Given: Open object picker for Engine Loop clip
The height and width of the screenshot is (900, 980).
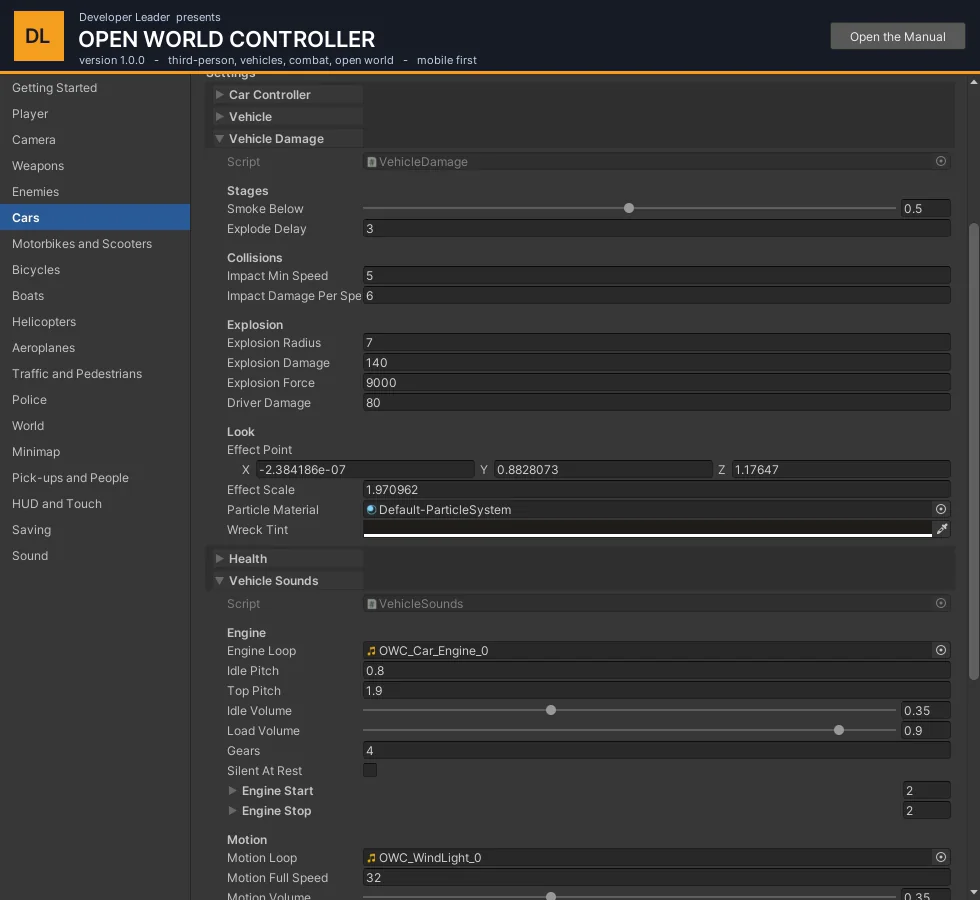Looking at the screenshot, I should click(941, 650).
